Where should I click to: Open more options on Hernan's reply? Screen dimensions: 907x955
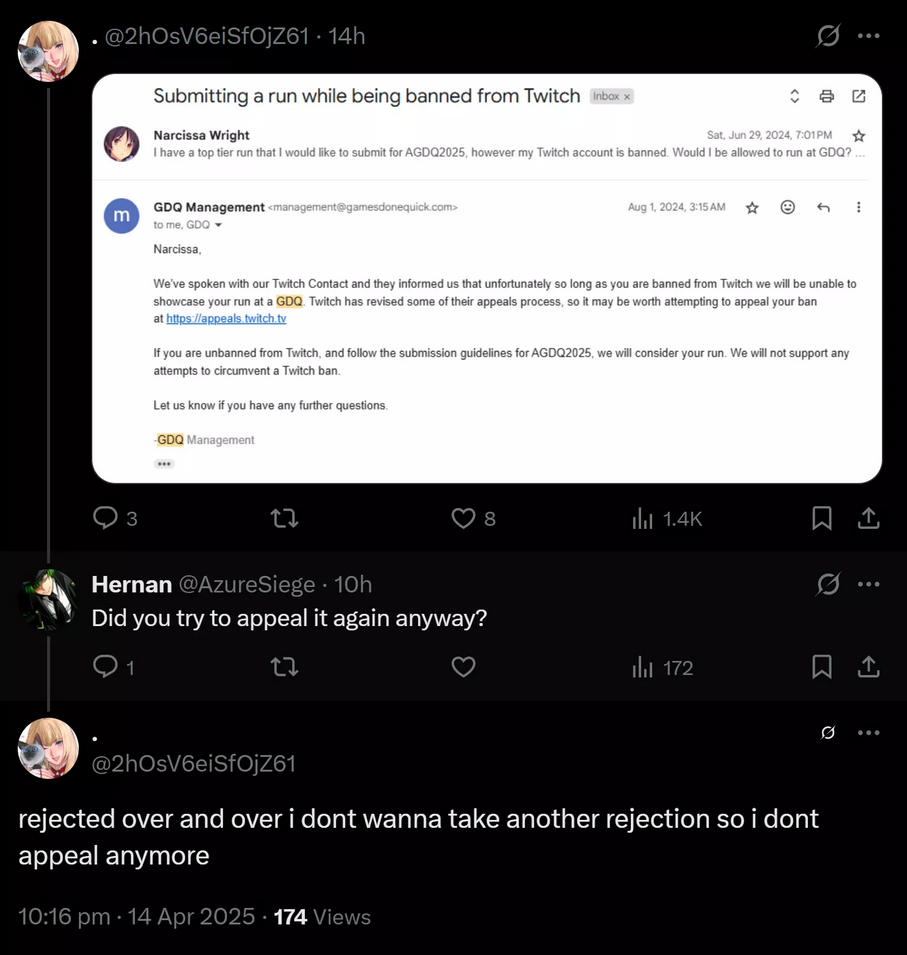pos(868,584)
